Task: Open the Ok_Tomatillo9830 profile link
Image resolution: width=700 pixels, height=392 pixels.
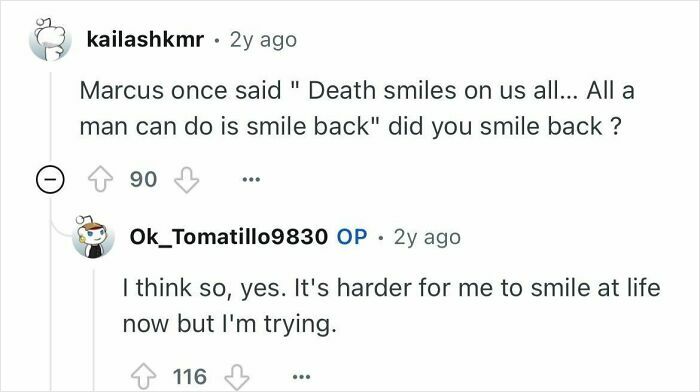Action: point(229,237)
